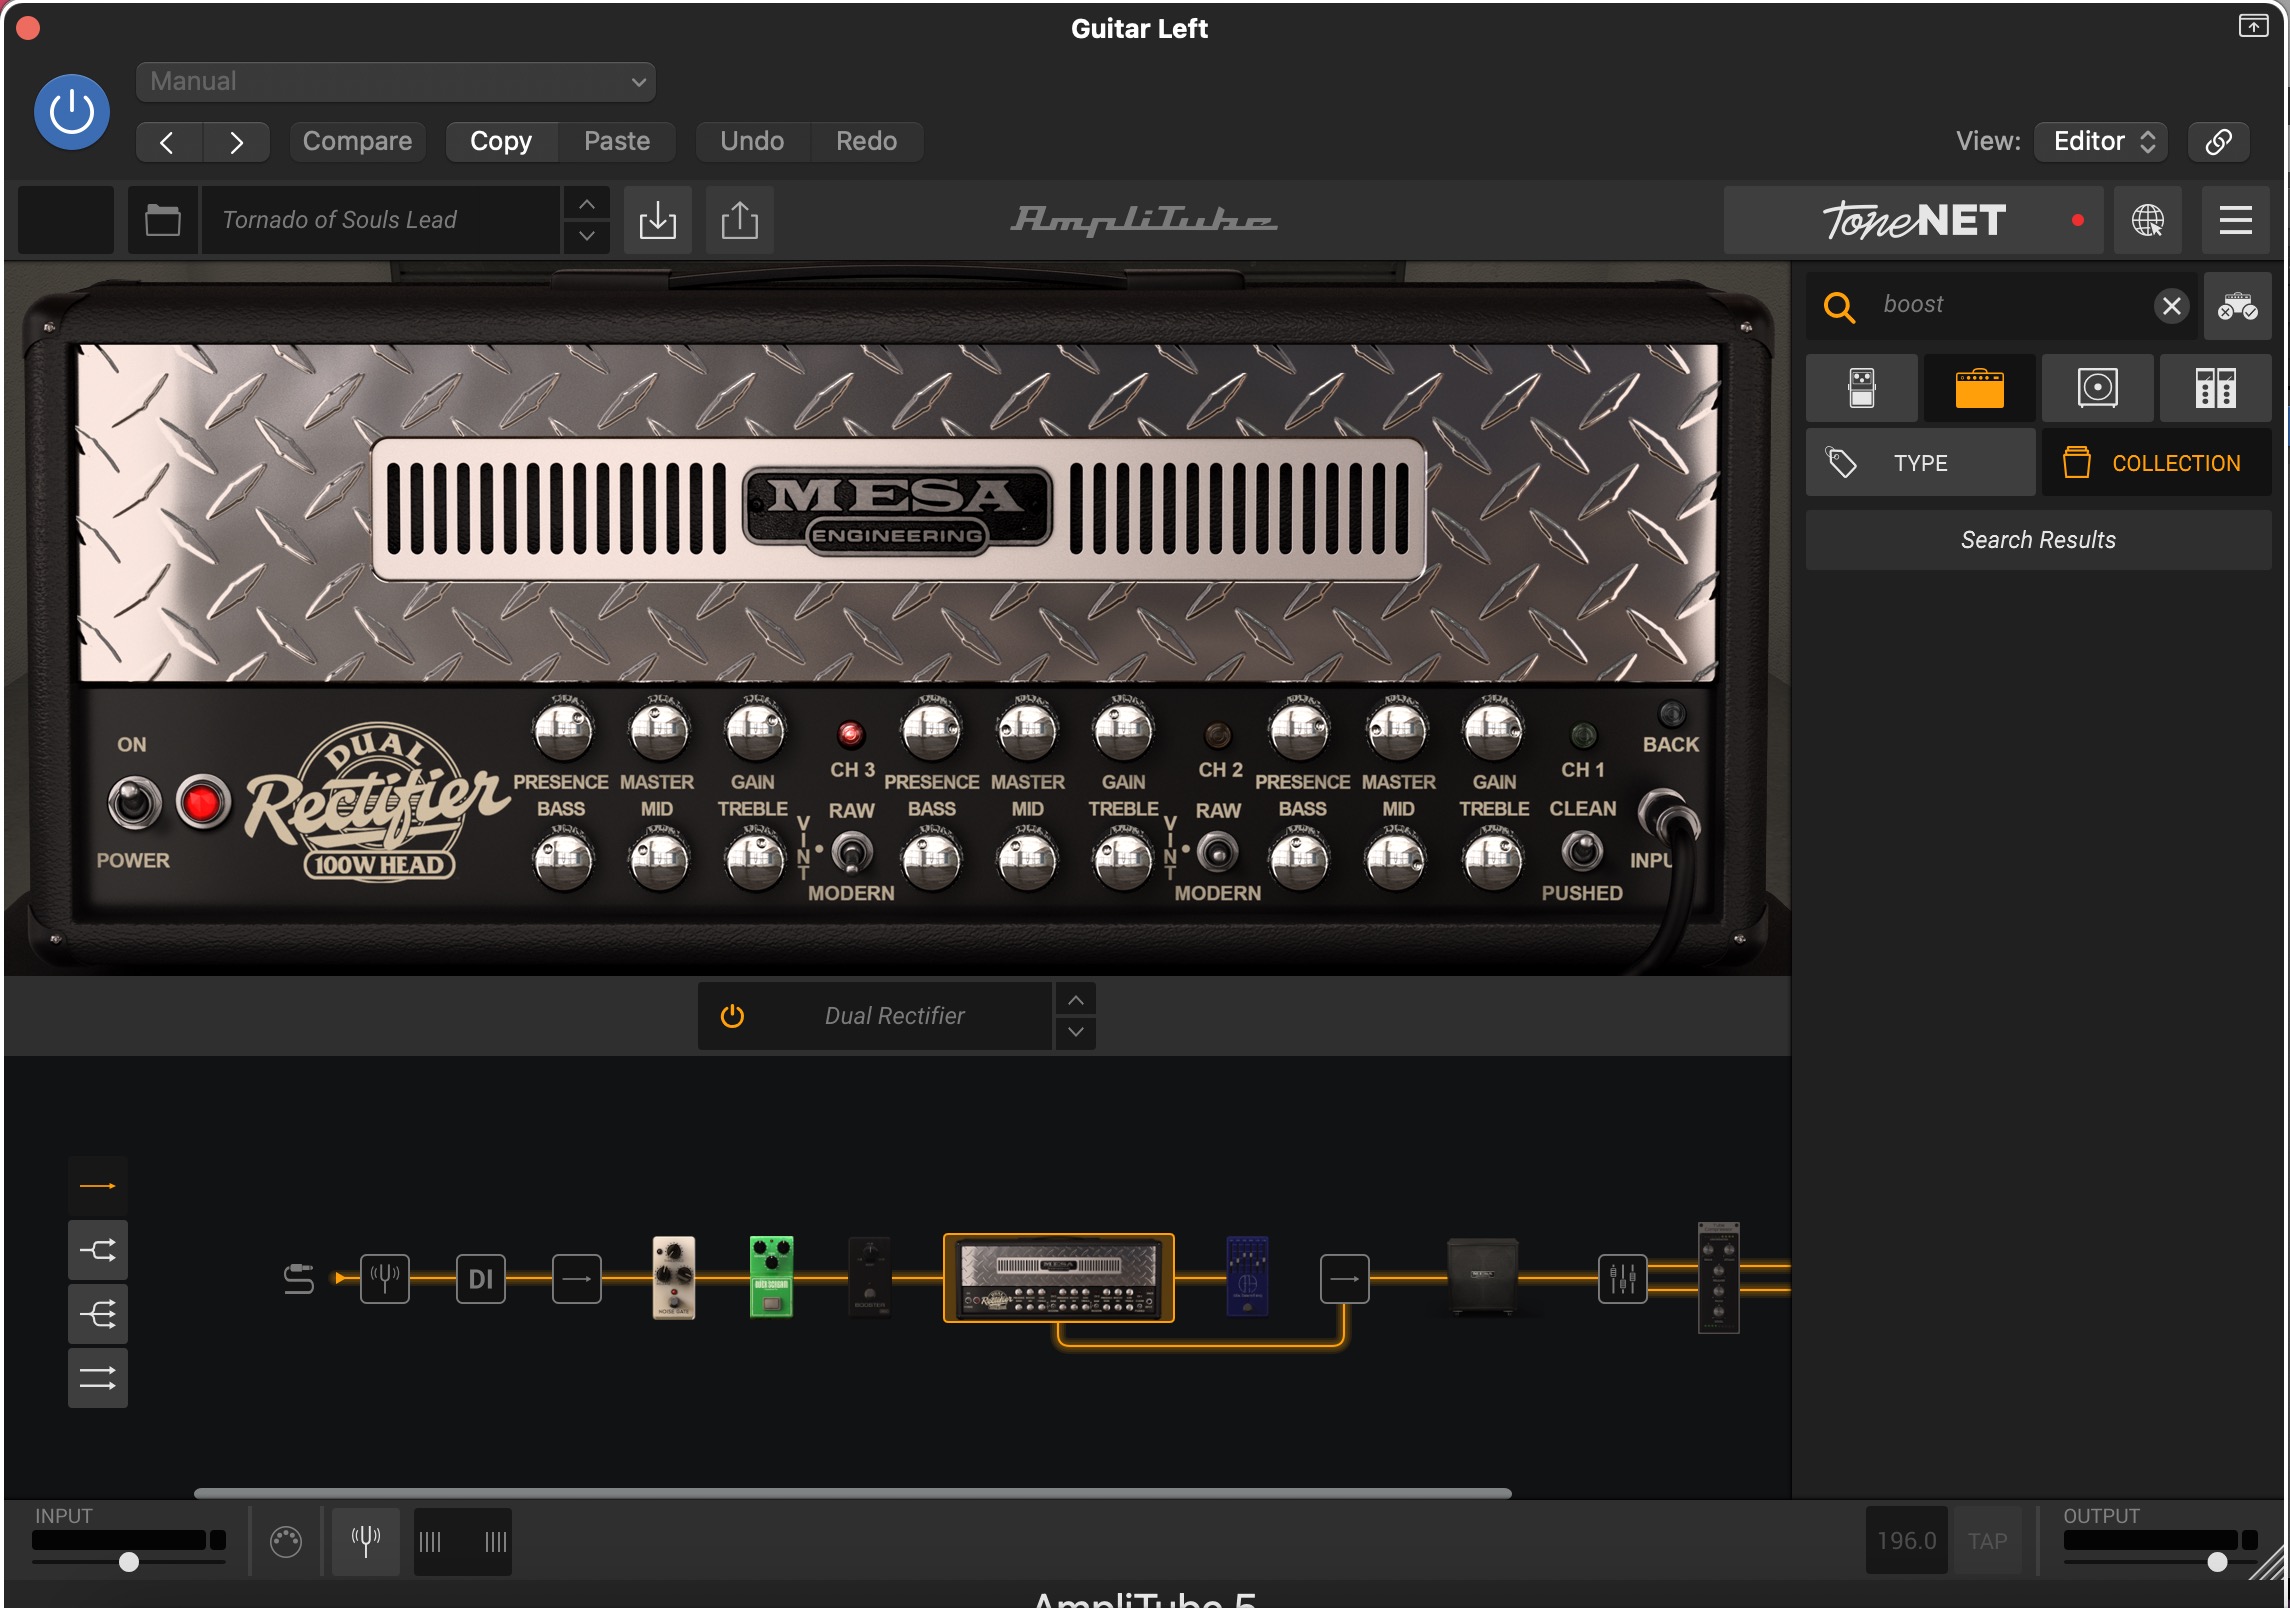The width and height of the screenshot is (2290, 1608).
Task: Select the green overdrive pedal in chain
Action: (x=771, y=1278)
